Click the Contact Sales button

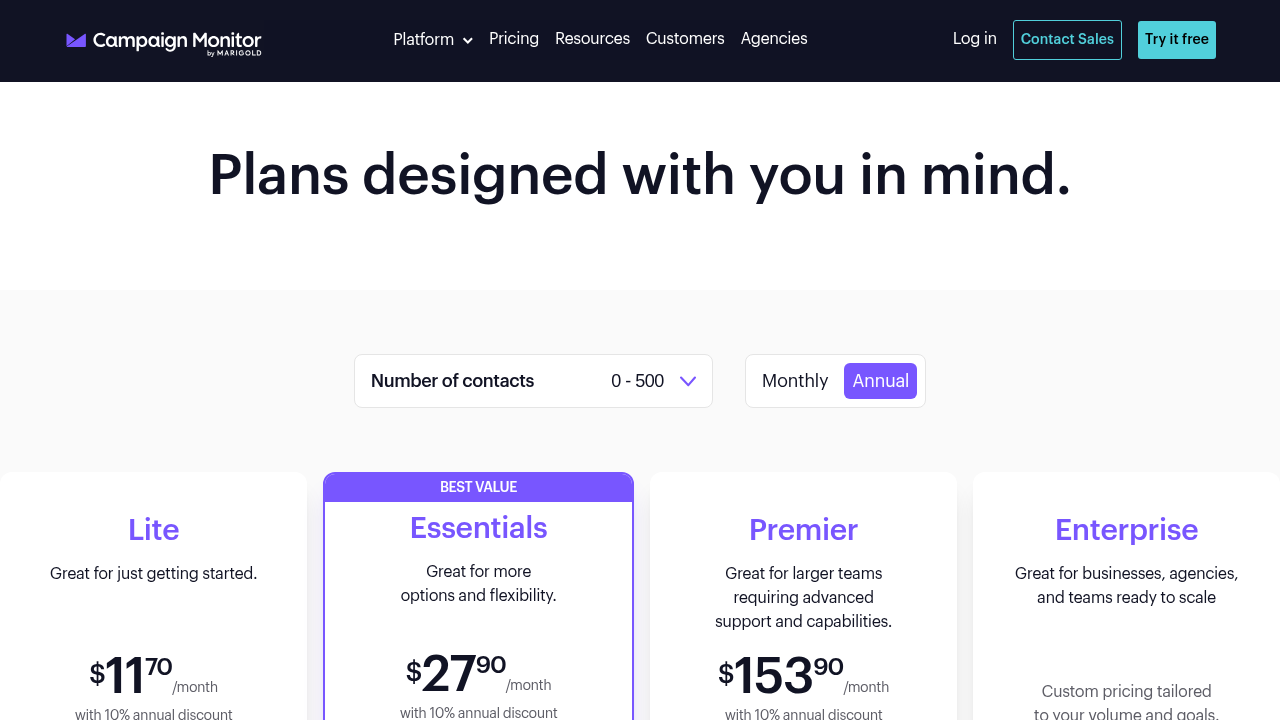[1067, 40]
